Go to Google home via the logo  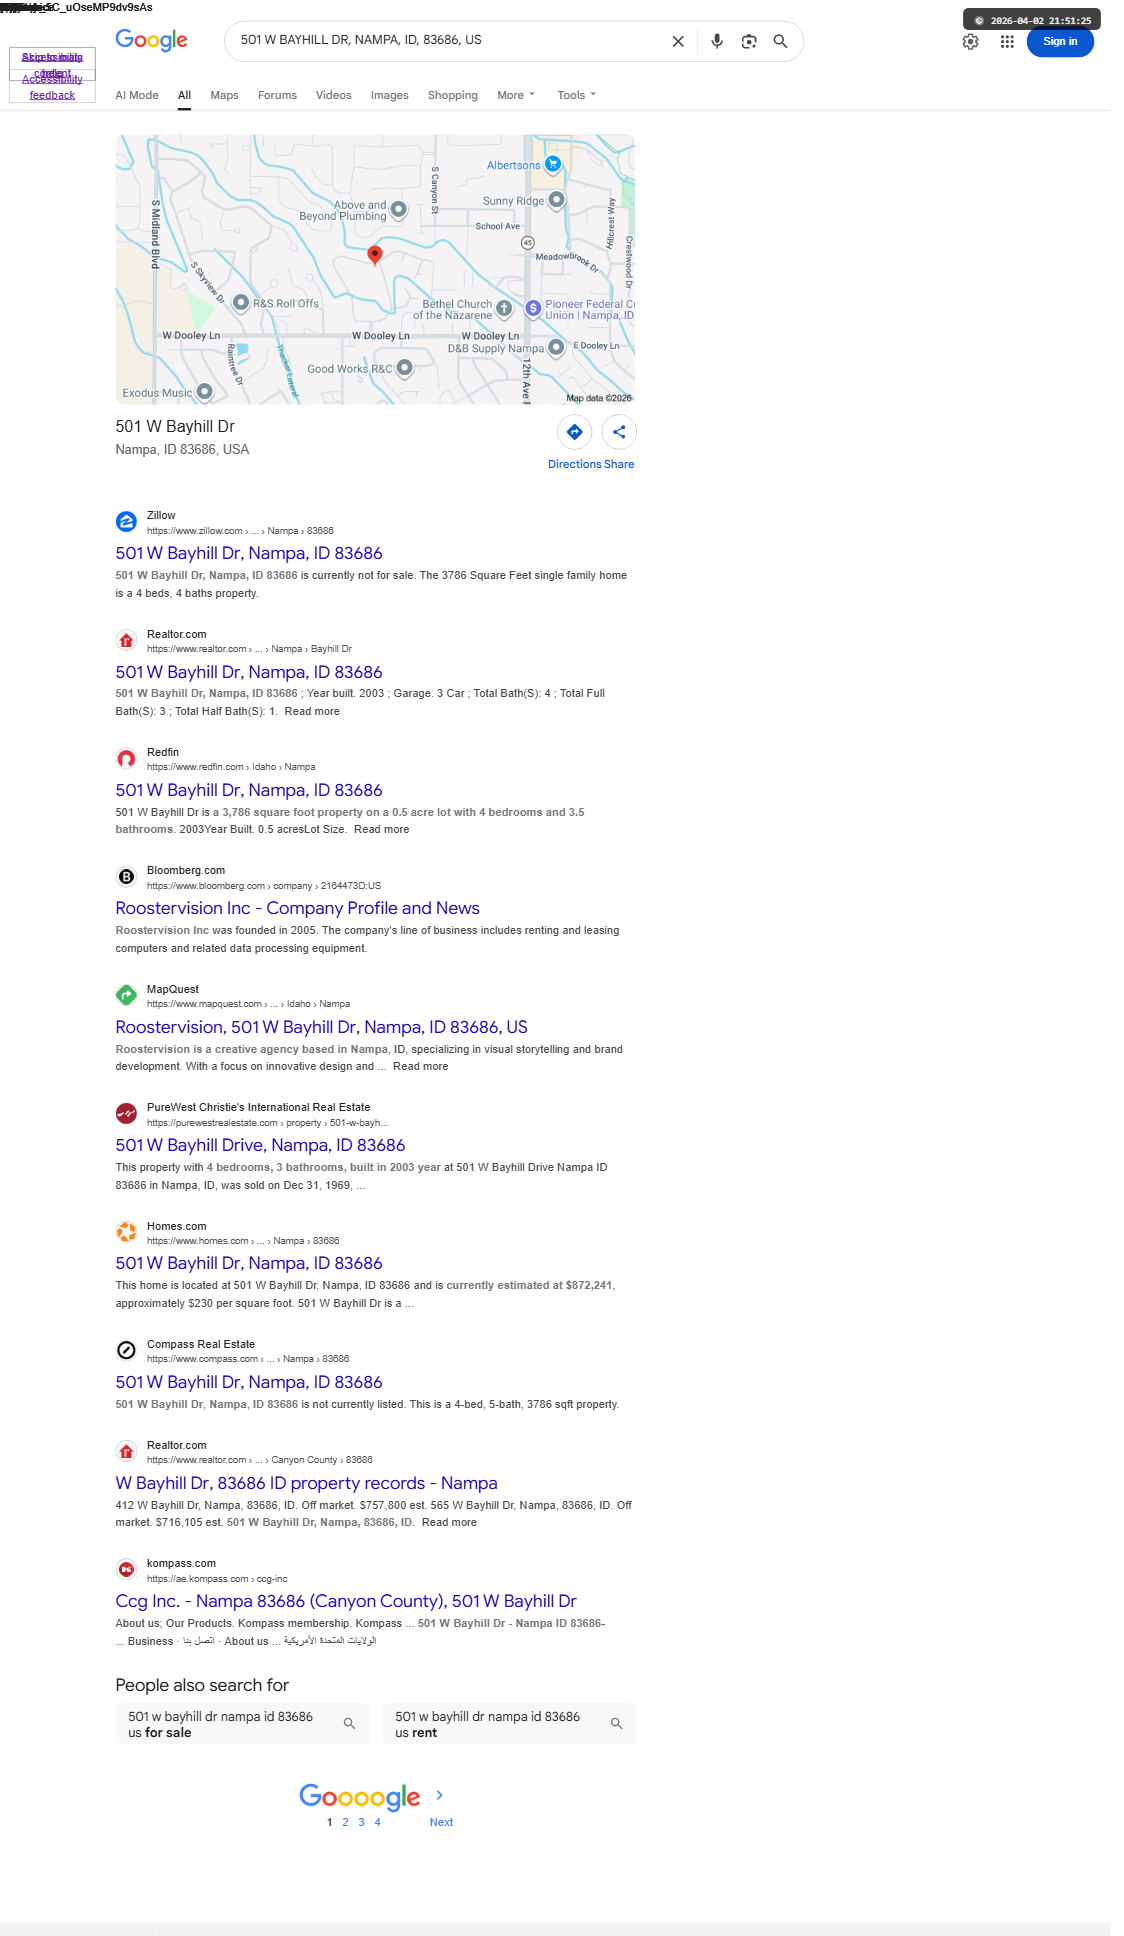point(152,40)
